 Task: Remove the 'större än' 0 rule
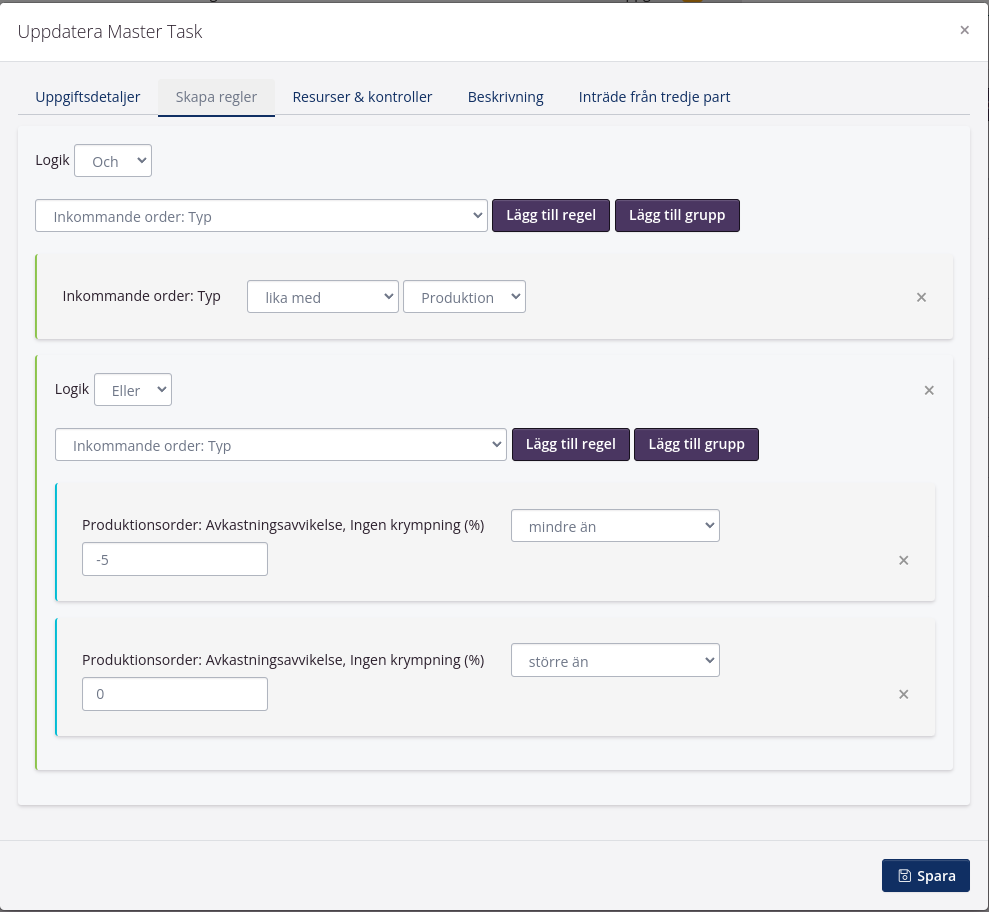coord(903,695)
